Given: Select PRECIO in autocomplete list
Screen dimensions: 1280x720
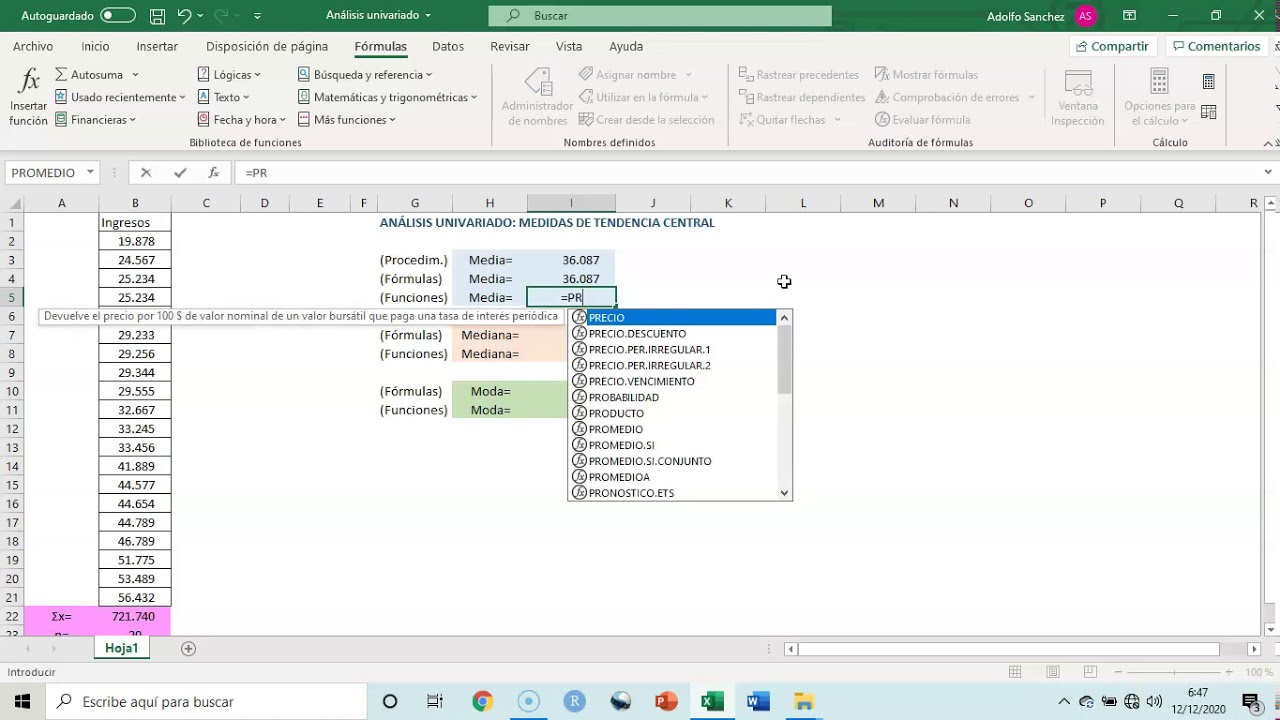Looking at the screenshot, I should click(673, 318).
